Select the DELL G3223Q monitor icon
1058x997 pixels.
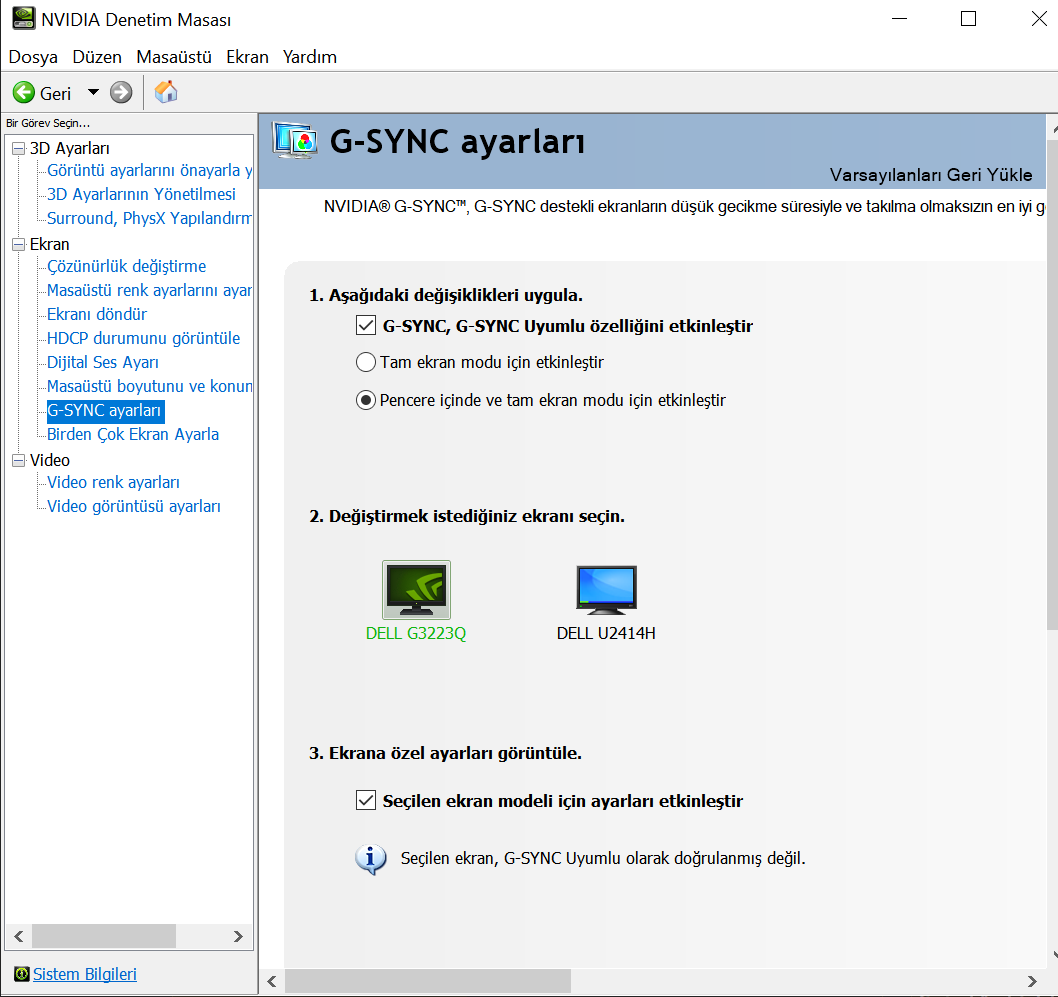pos(416,590)
